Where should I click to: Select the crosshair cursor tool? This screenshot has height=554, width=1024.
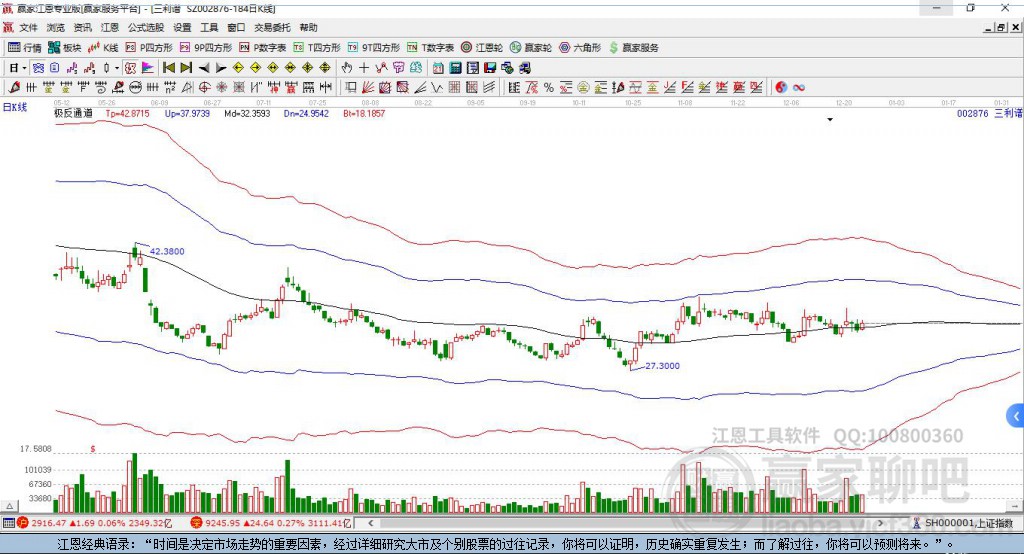[364, 68]
